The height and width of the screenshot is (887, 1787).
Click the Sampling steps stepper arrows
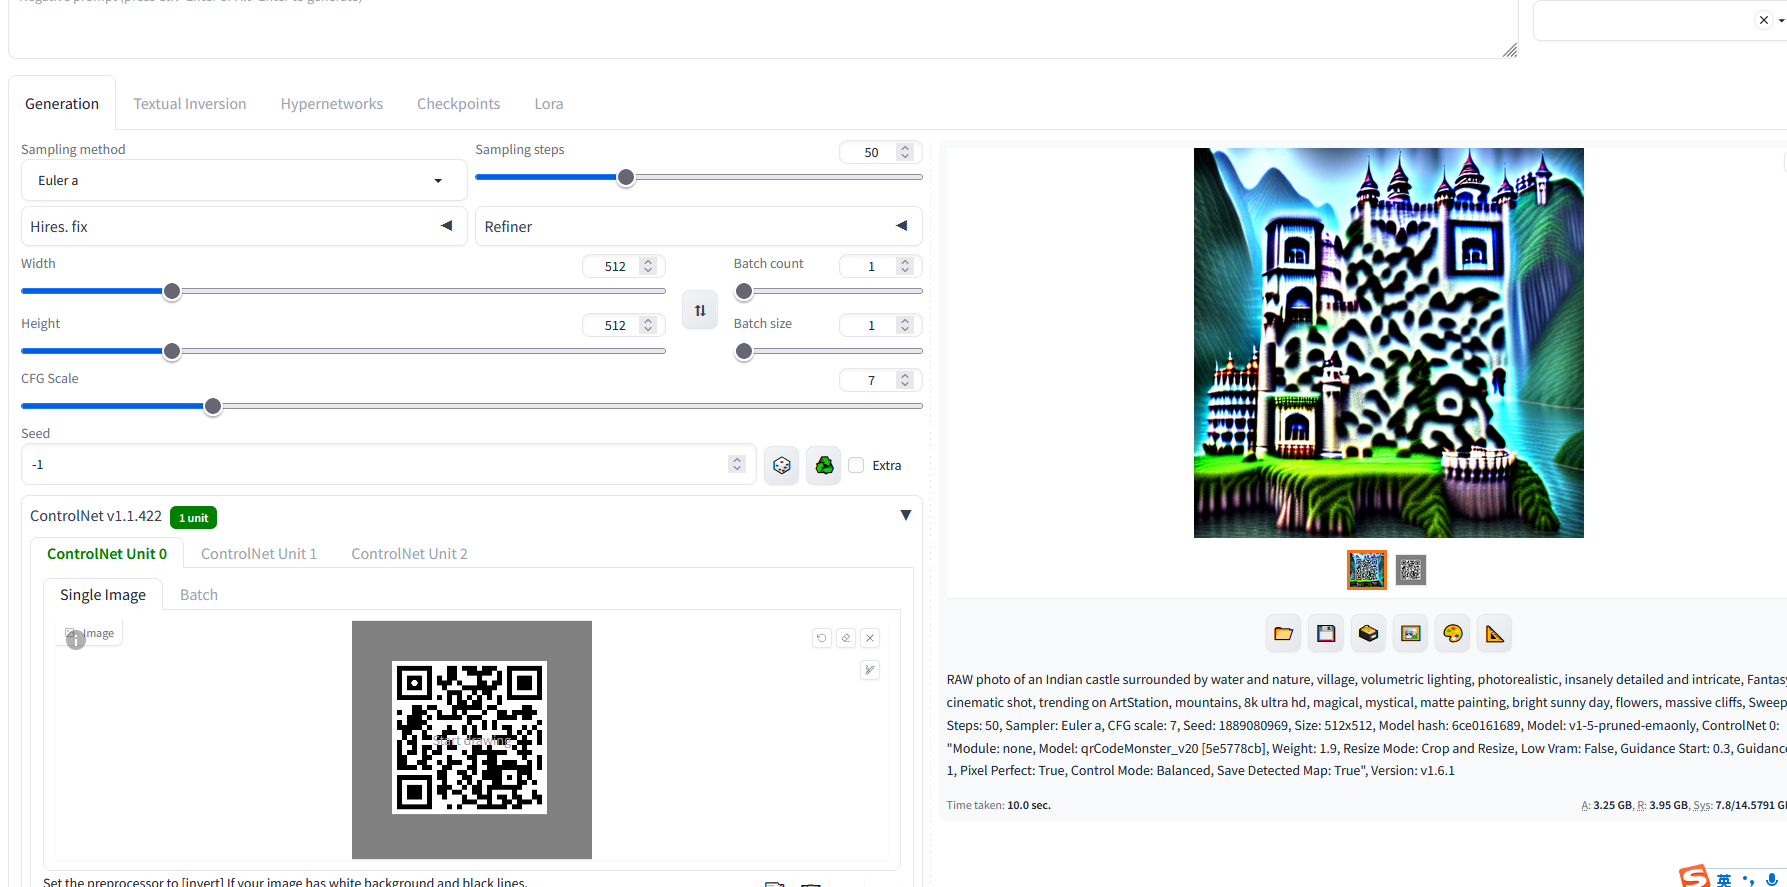click(x=905, y=152)
